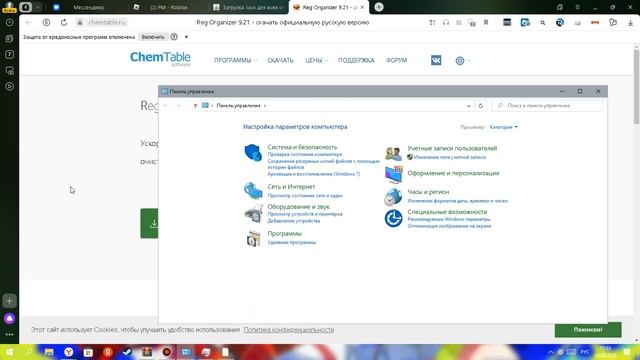
Task: Open the Alice assistant purple icon in sidebar
Action: tap(9, 318)
